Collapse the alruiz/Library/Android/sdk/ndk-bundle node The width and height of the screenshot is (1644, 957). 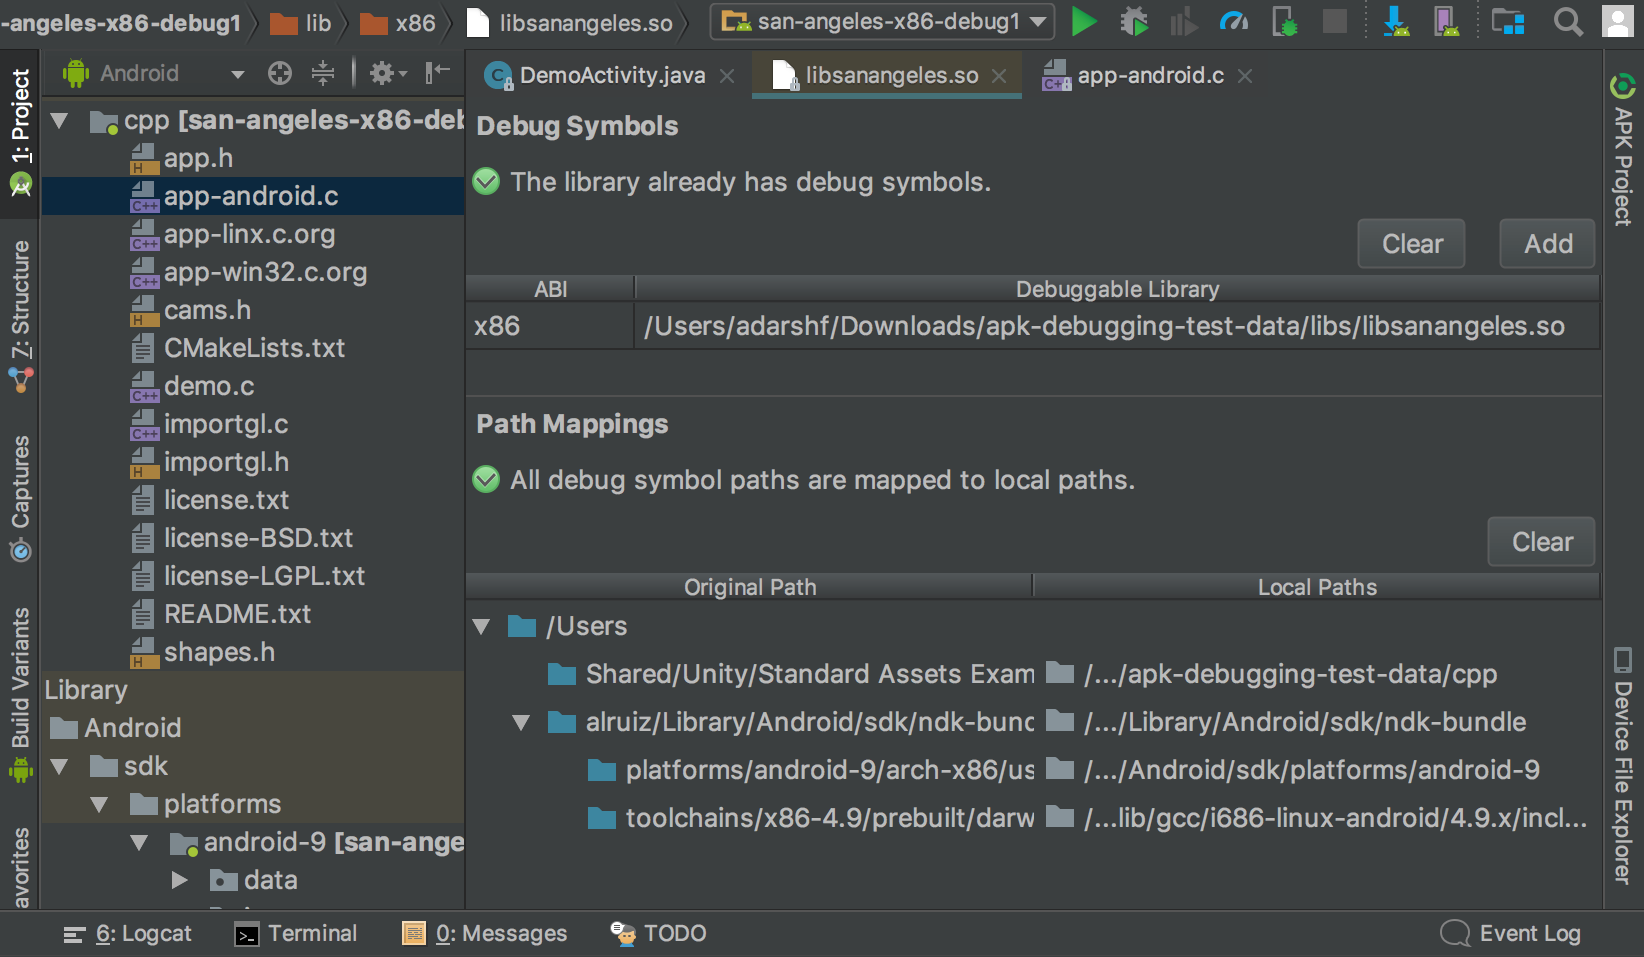(519, 722)
